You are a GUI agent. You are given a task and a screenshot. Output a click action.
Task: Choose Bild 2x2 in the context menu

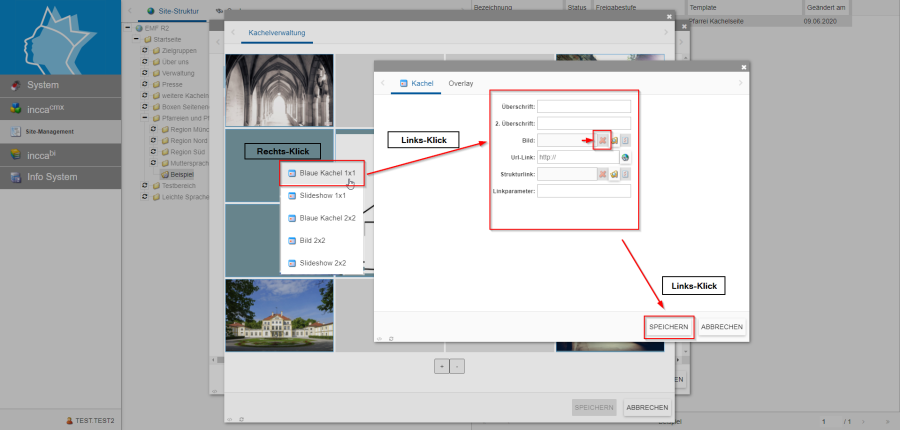[x=315, y=240]
